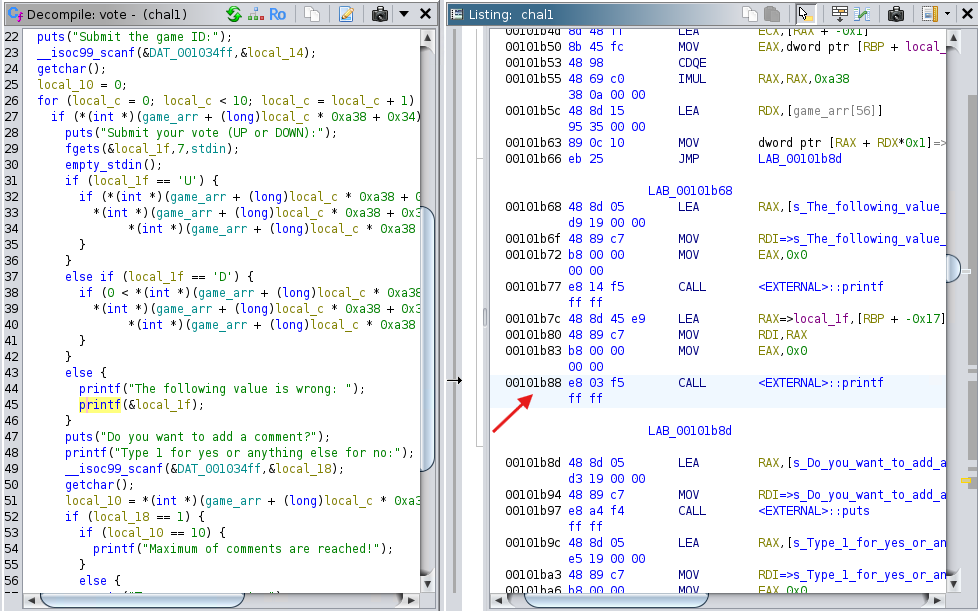Viewport: 978px width, 611px height.
Task: Click address 00101b88 in Listing
Action: click(533, 383)
